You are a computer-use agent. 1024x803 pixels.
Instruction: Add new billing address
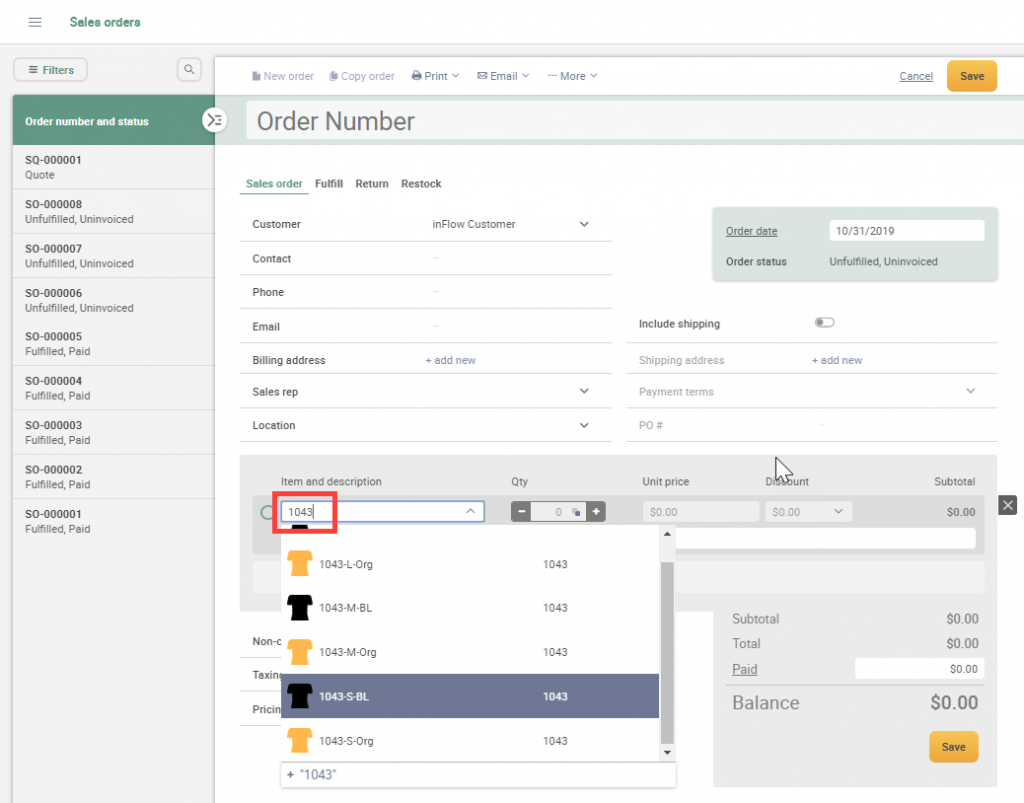pyautogui.click(x=451, y=360)
